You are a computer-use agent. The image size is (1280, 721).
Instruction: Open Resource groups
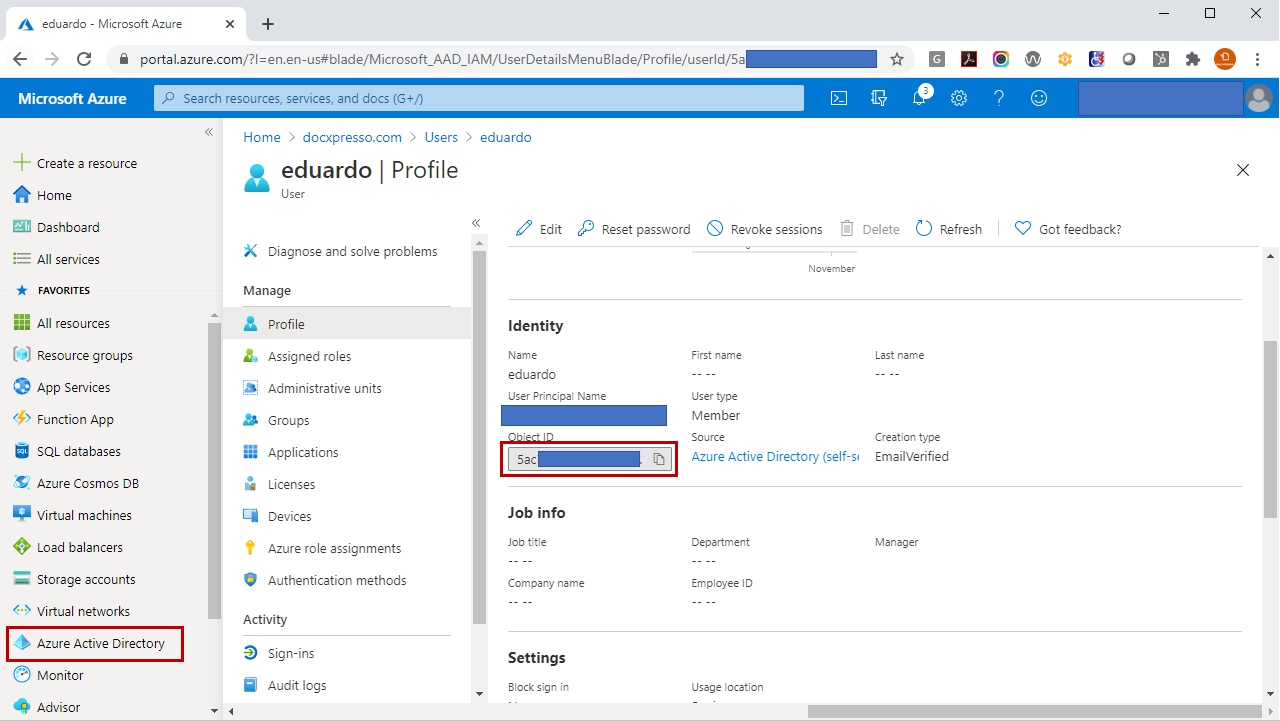tap(73, 355)
